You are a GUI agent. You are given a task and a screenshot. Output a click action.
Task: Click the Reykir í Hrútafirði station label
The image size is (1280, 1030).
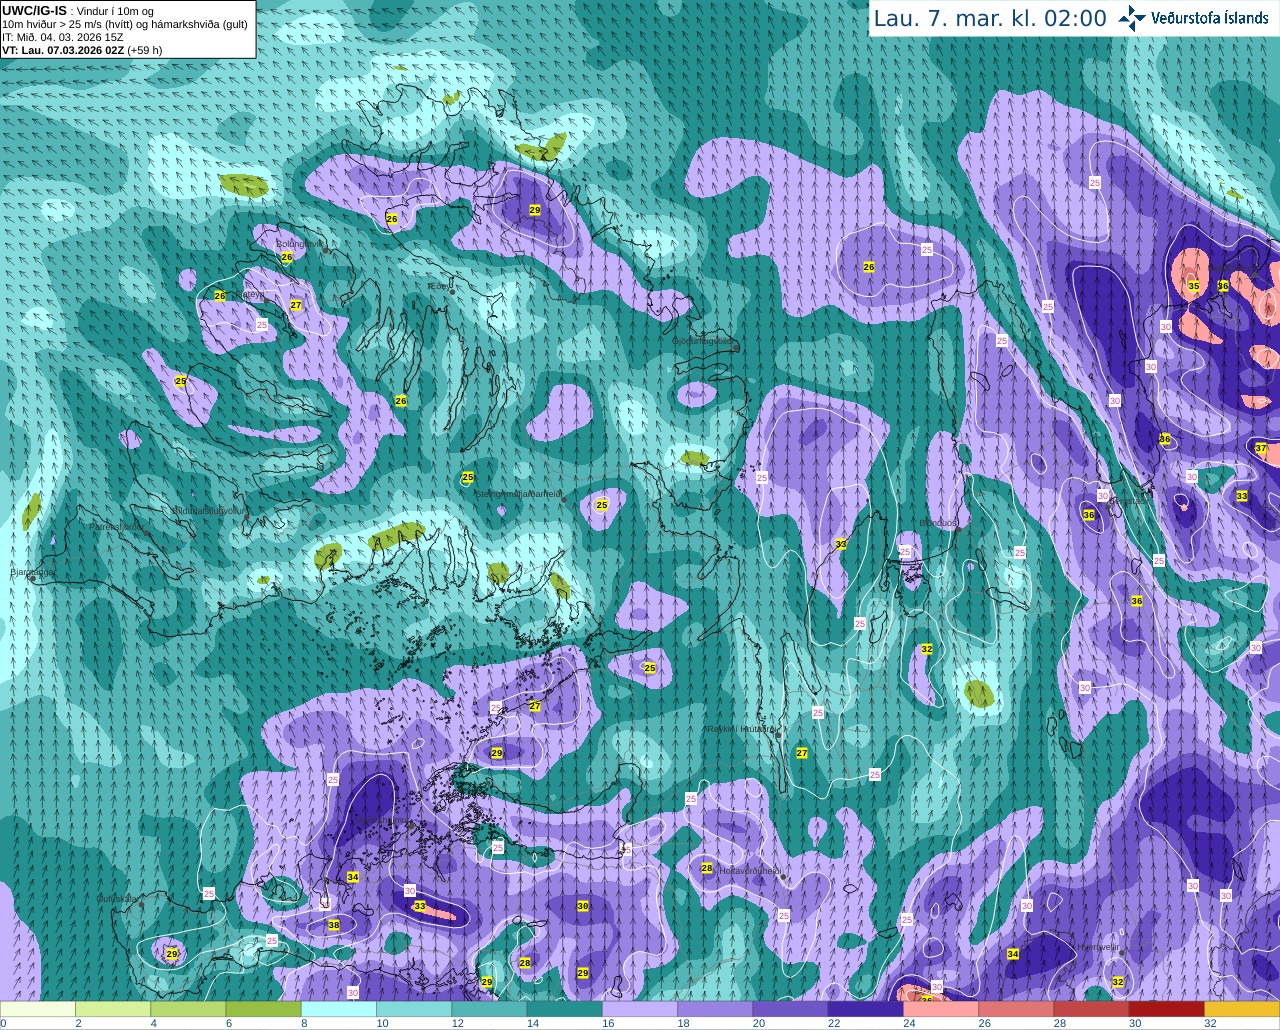[x=741, y=729]
